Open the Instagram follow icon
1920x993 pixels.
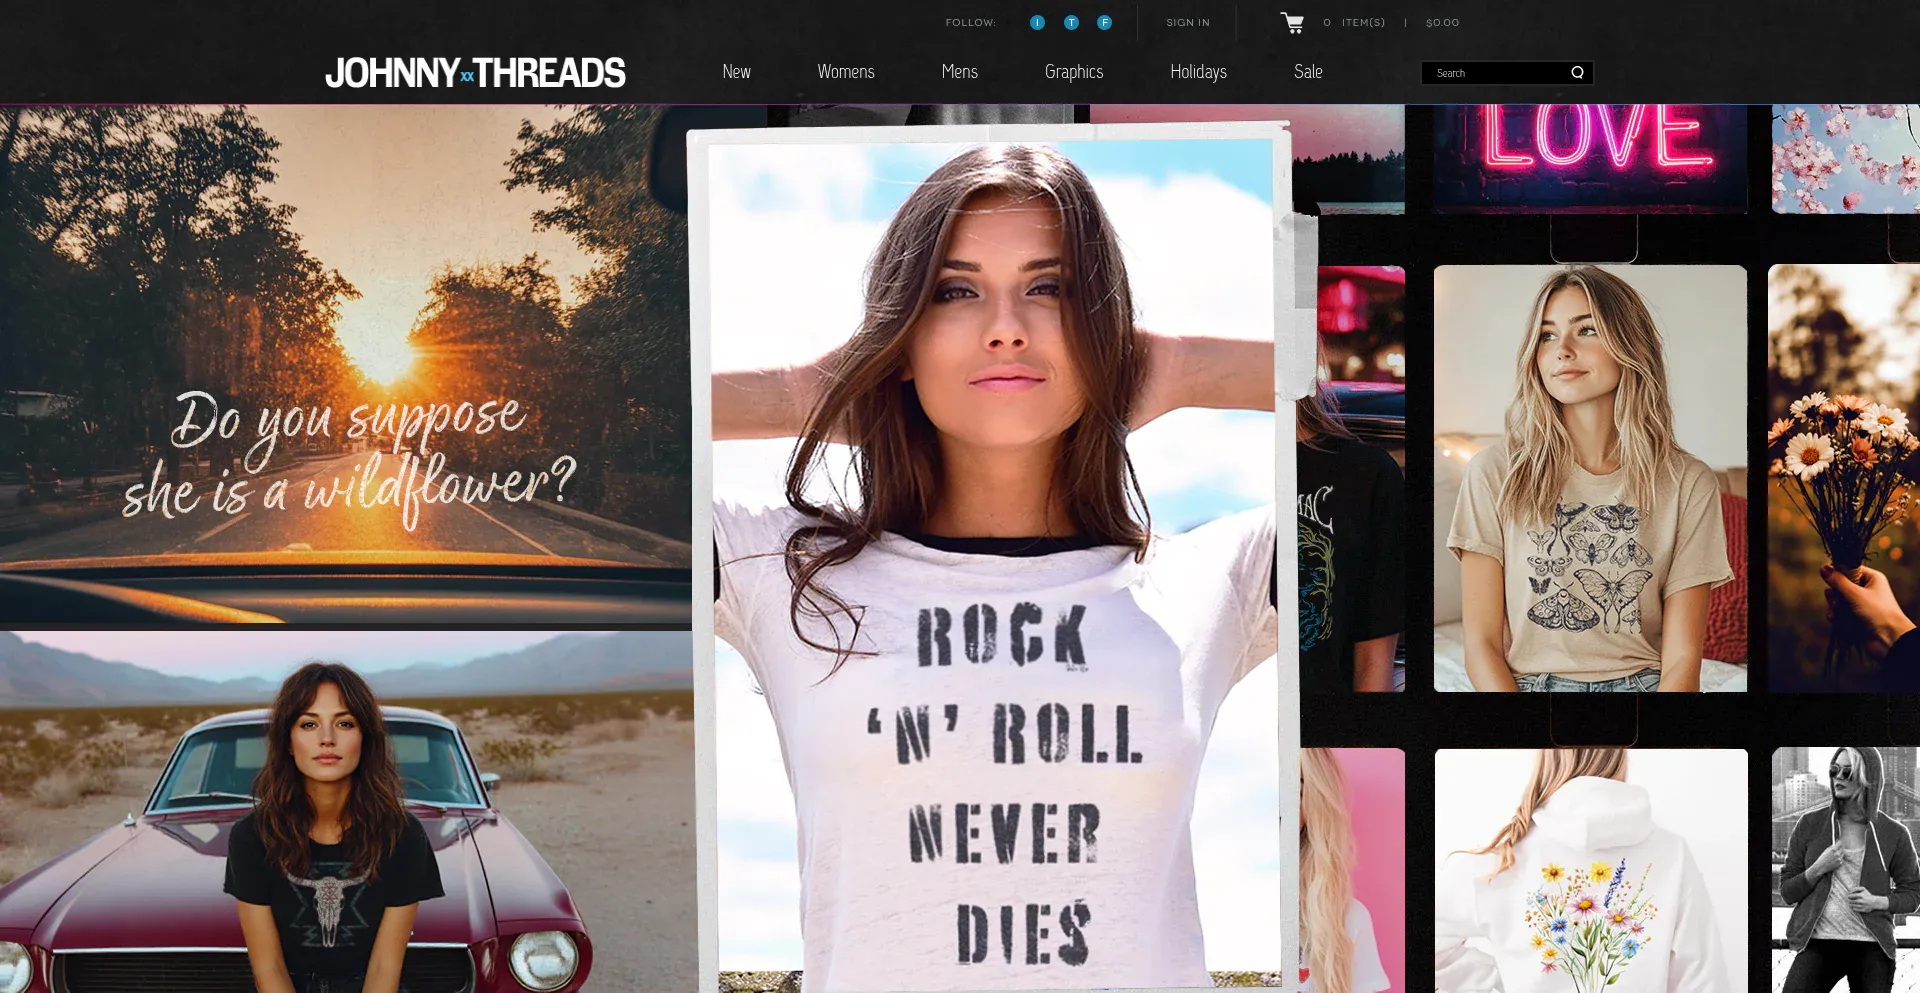[x=1037, y=22]
